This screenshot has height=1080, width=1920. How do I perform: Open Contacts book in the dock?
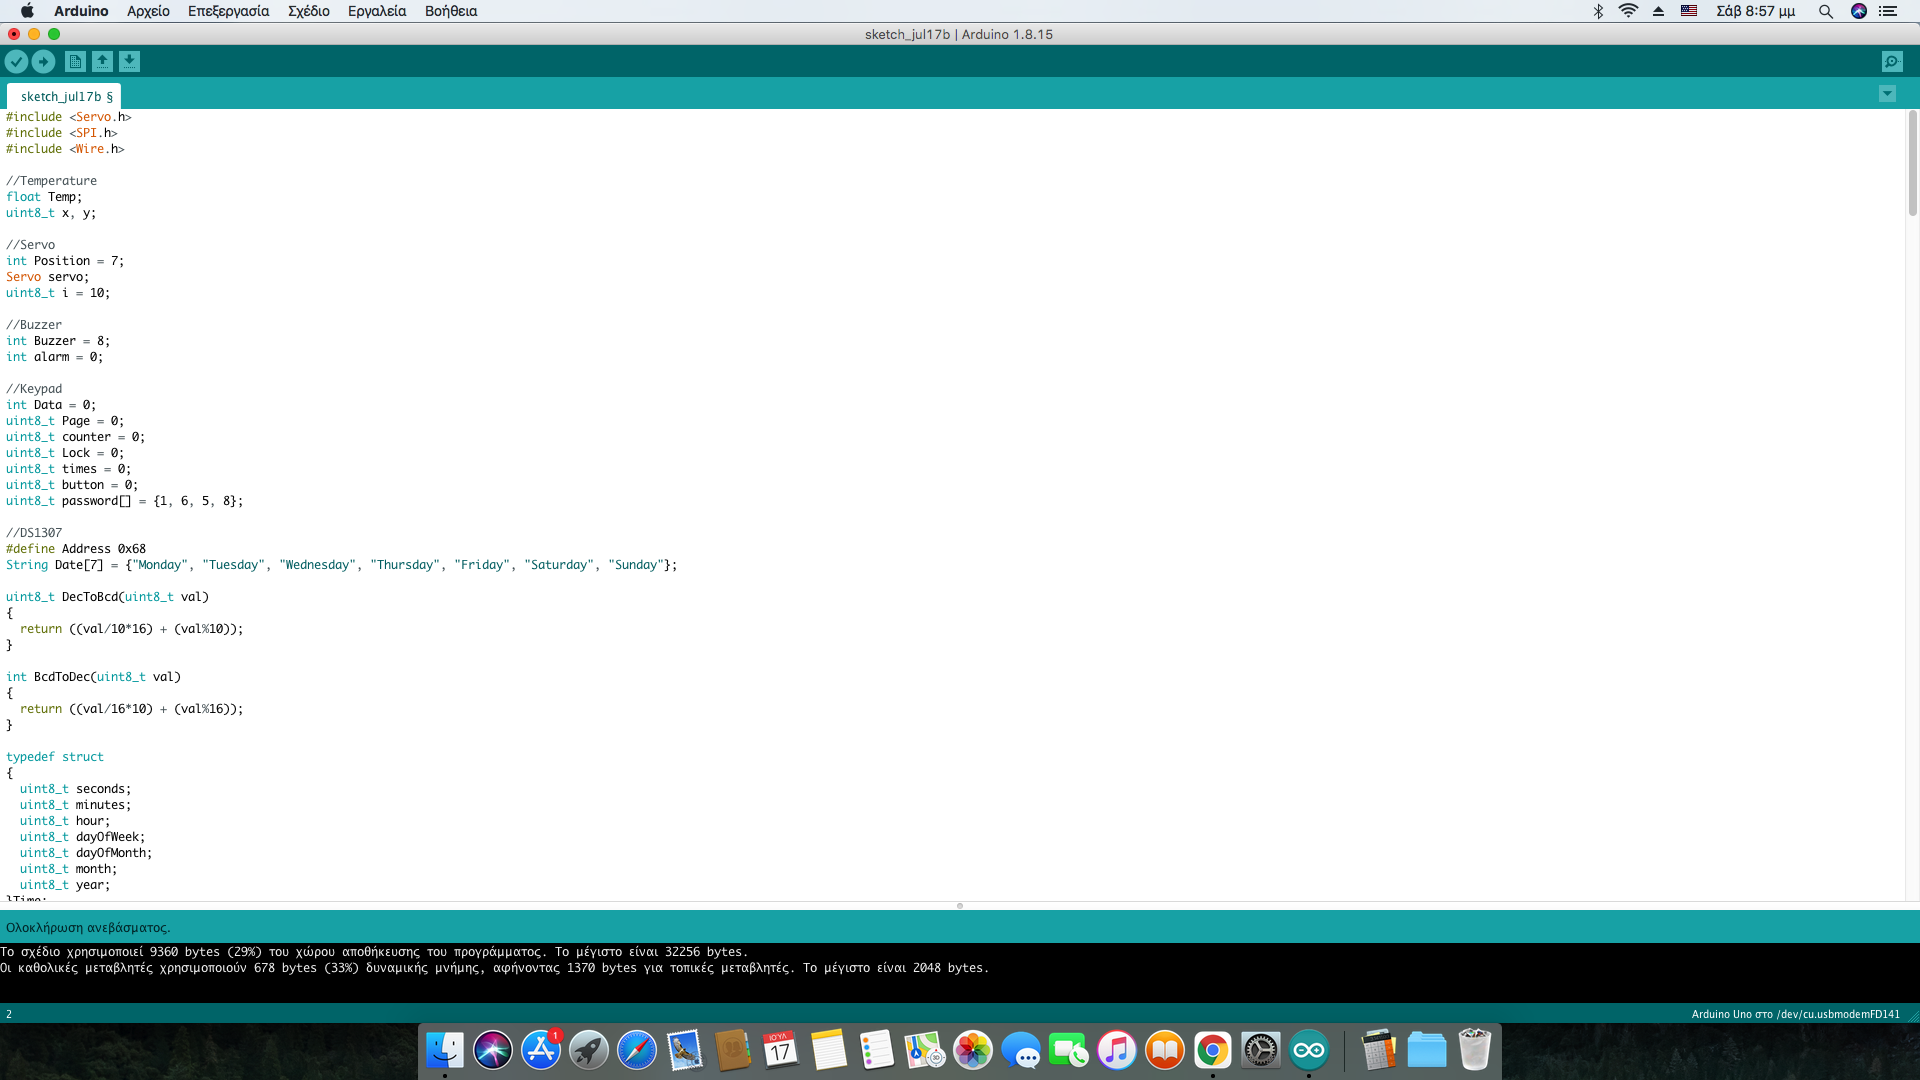[733, 1050]
